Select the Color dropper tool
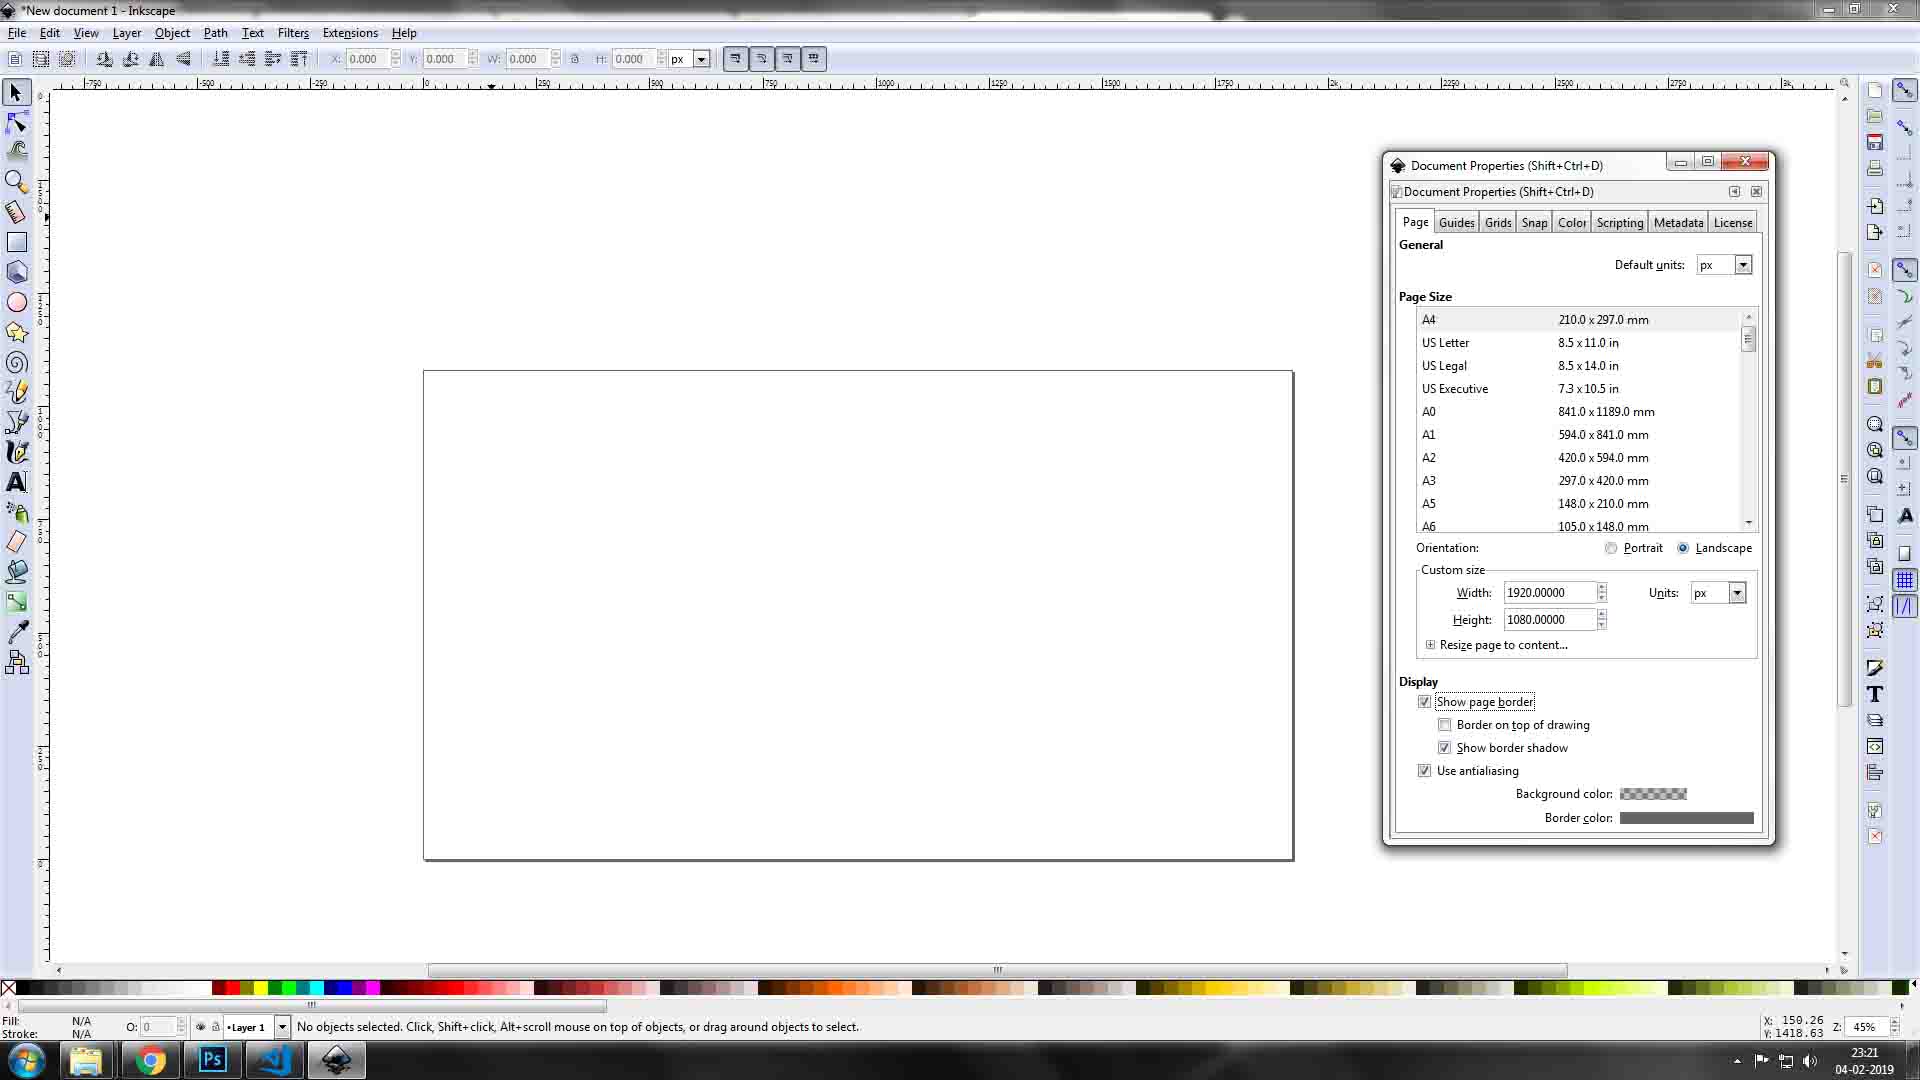This screenshot has width=1920, height=1080. click(16, 632)
